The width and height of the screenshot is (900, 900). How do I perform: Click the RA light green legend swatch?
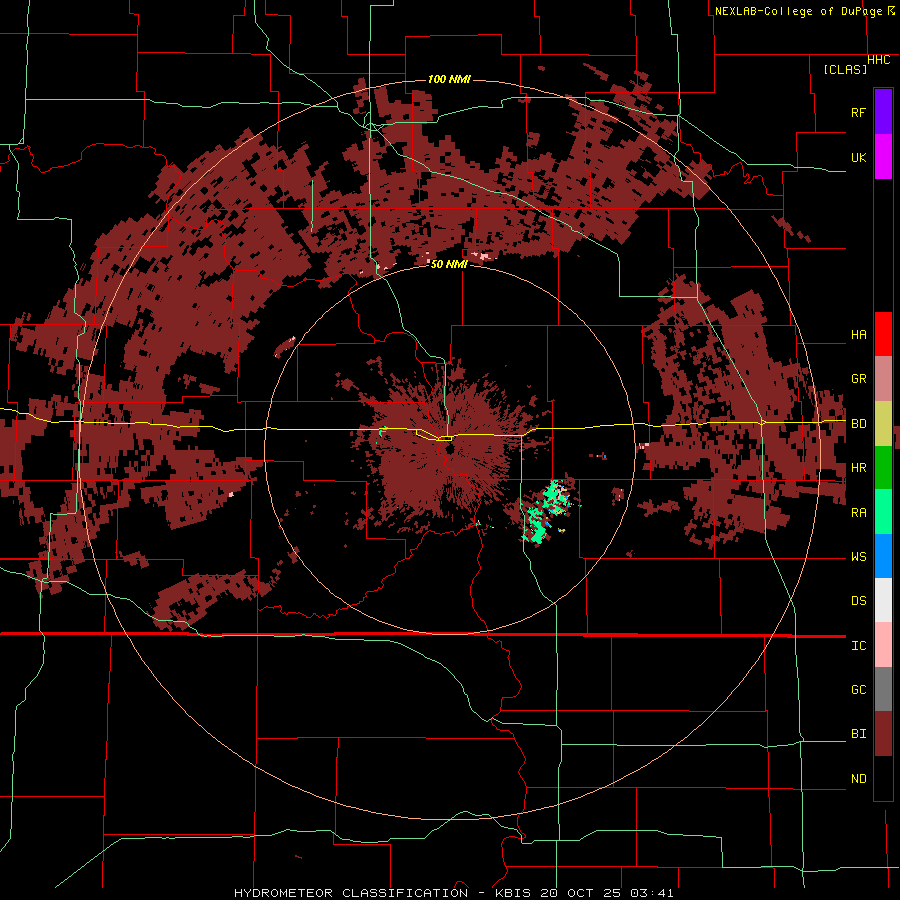pos(883,512)
